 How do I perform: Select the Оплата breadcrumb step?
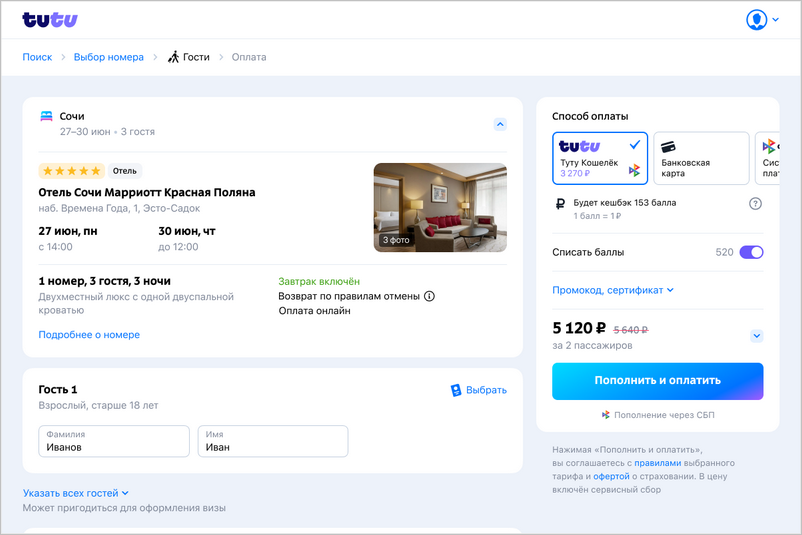(249, 57)
